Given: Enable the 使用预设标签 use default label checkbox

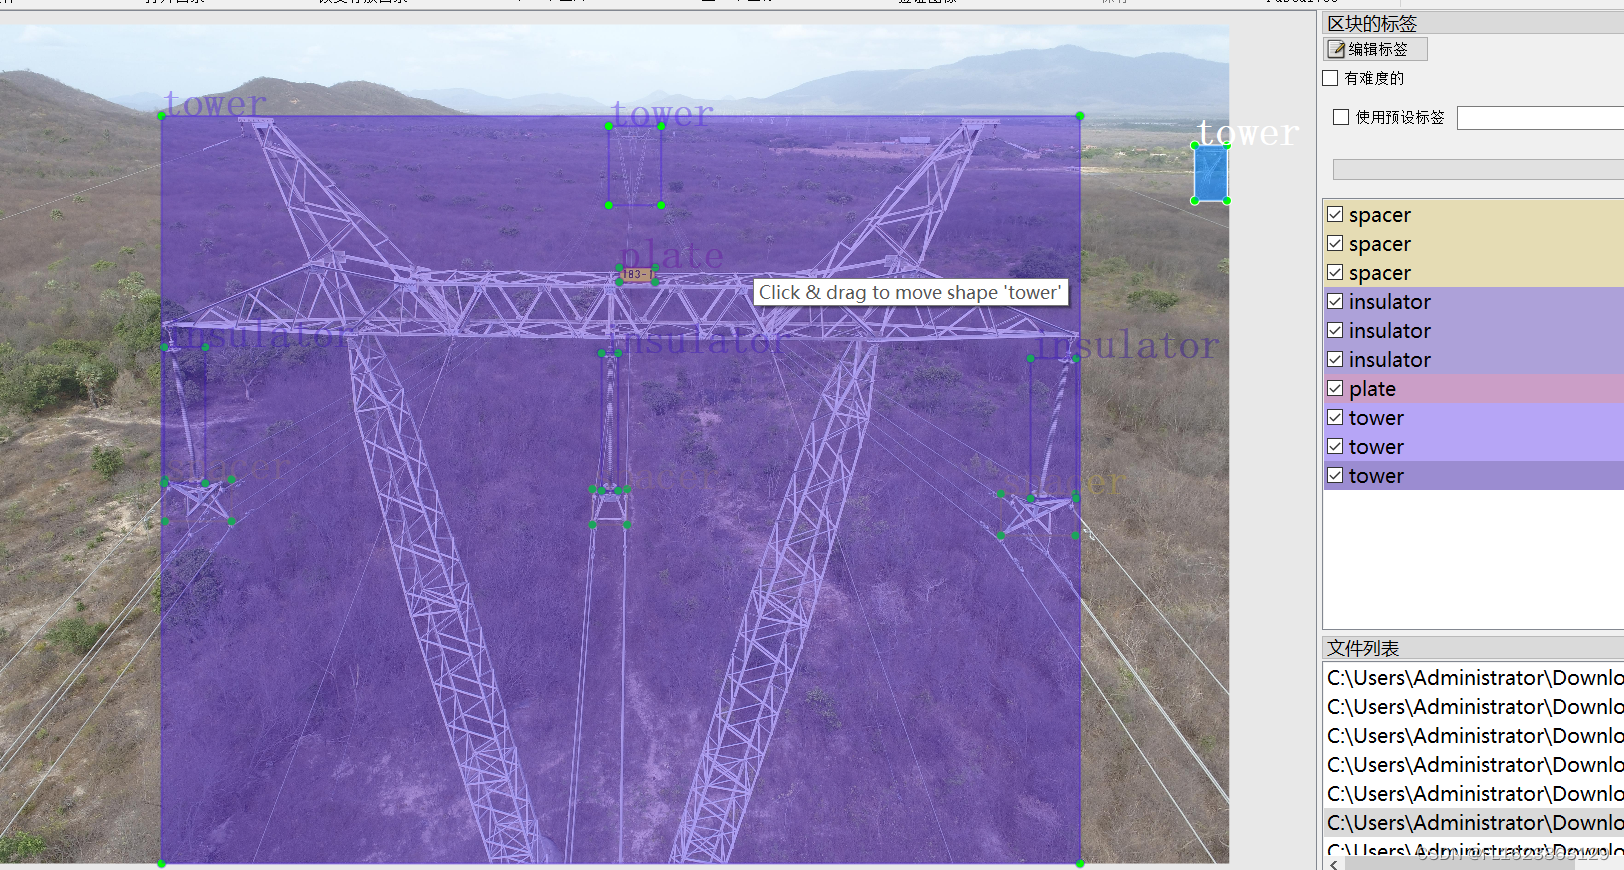Looking at the screenshot, I should tap(1341, 117).
